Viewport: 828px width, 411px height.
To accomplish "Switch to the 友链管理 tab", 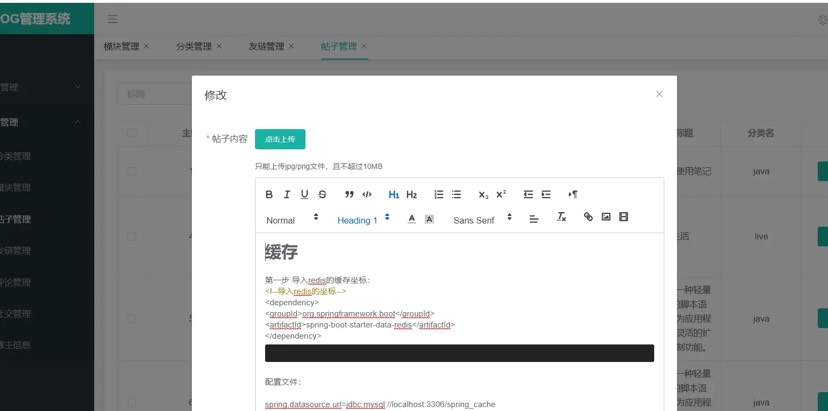I will pos(265,46).
